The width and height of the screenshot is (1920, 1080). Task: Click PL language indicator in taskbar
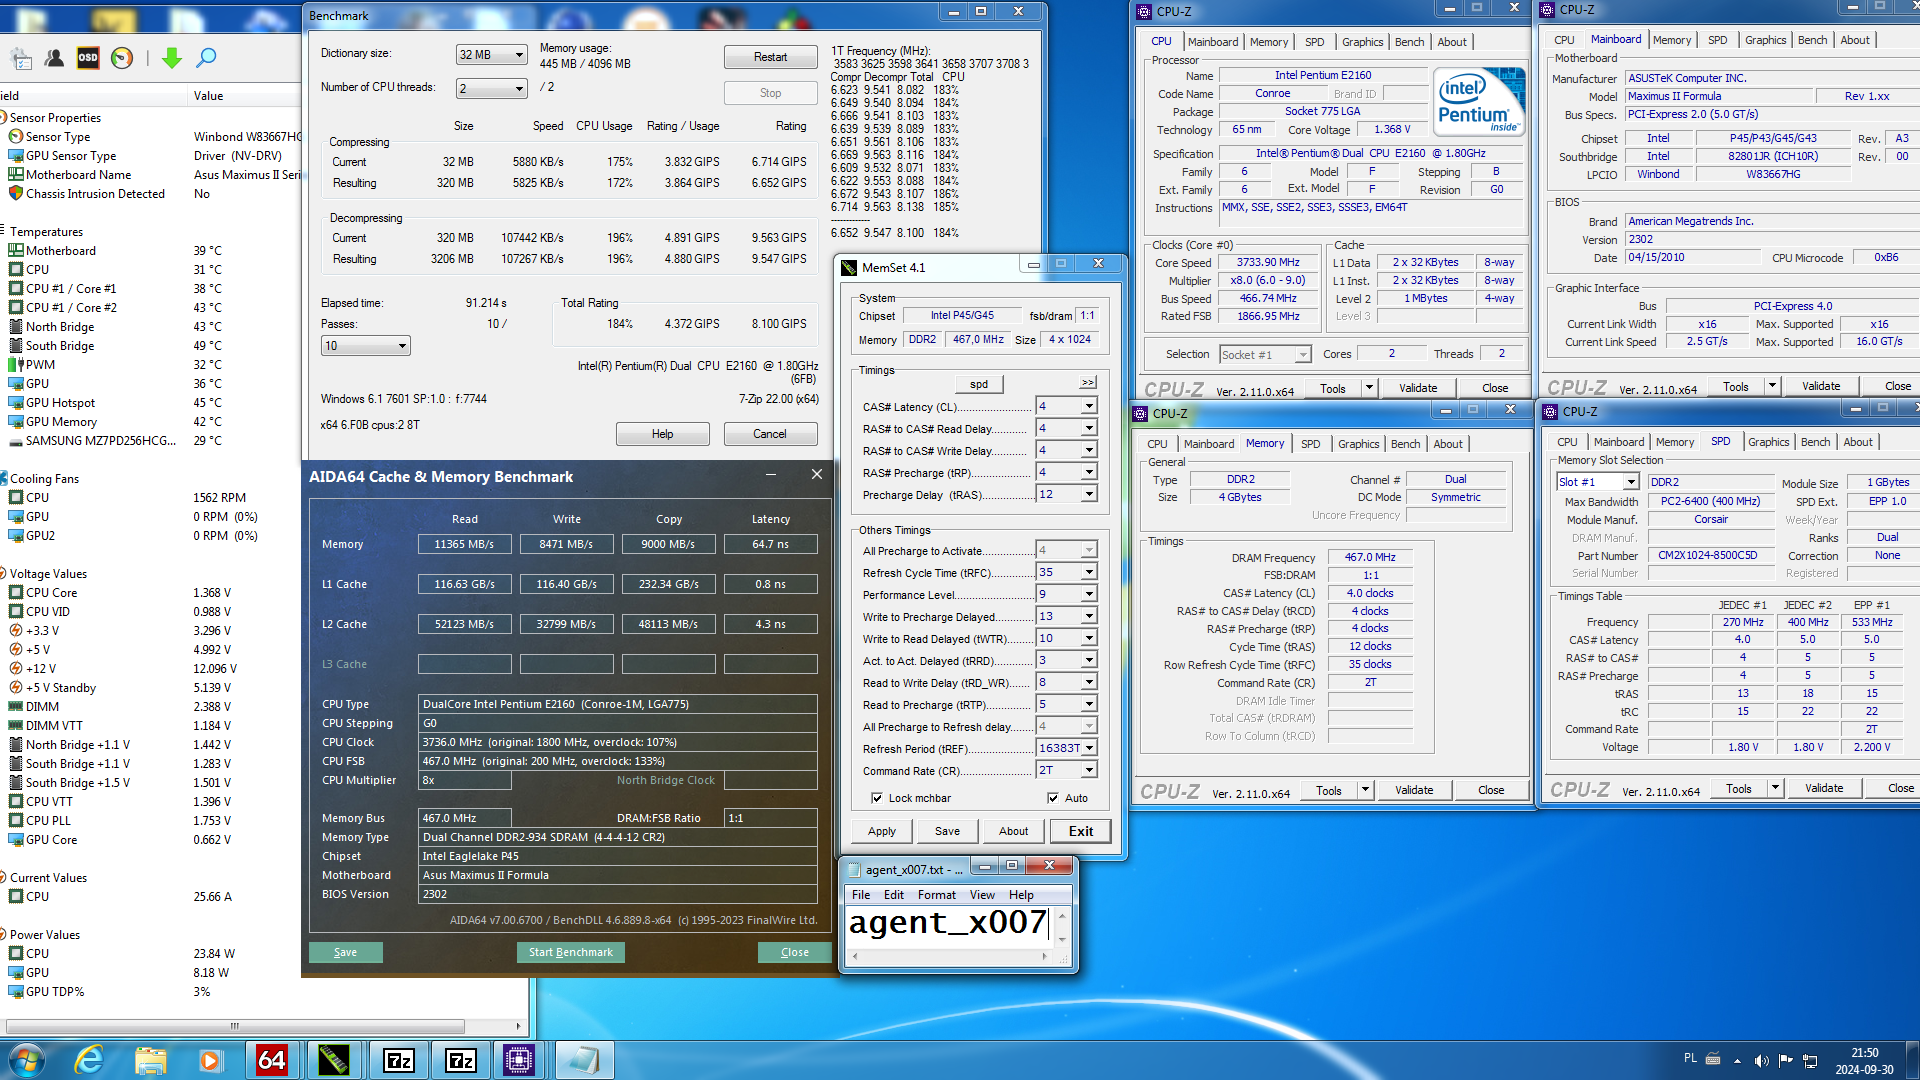click(1690, 1058)
